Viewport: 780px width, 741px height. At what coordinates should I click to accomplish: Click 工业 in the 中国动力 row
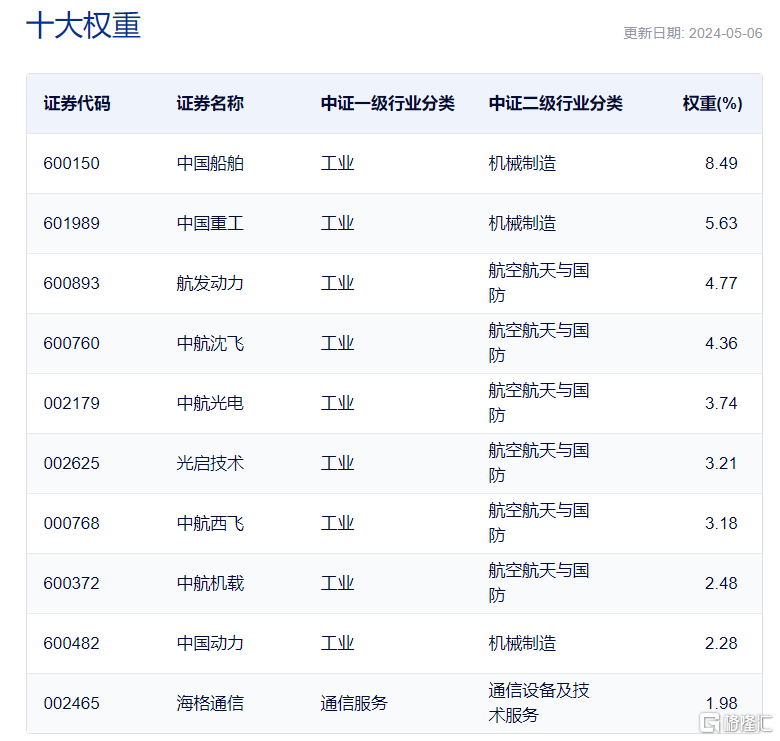tap(337, 643)
